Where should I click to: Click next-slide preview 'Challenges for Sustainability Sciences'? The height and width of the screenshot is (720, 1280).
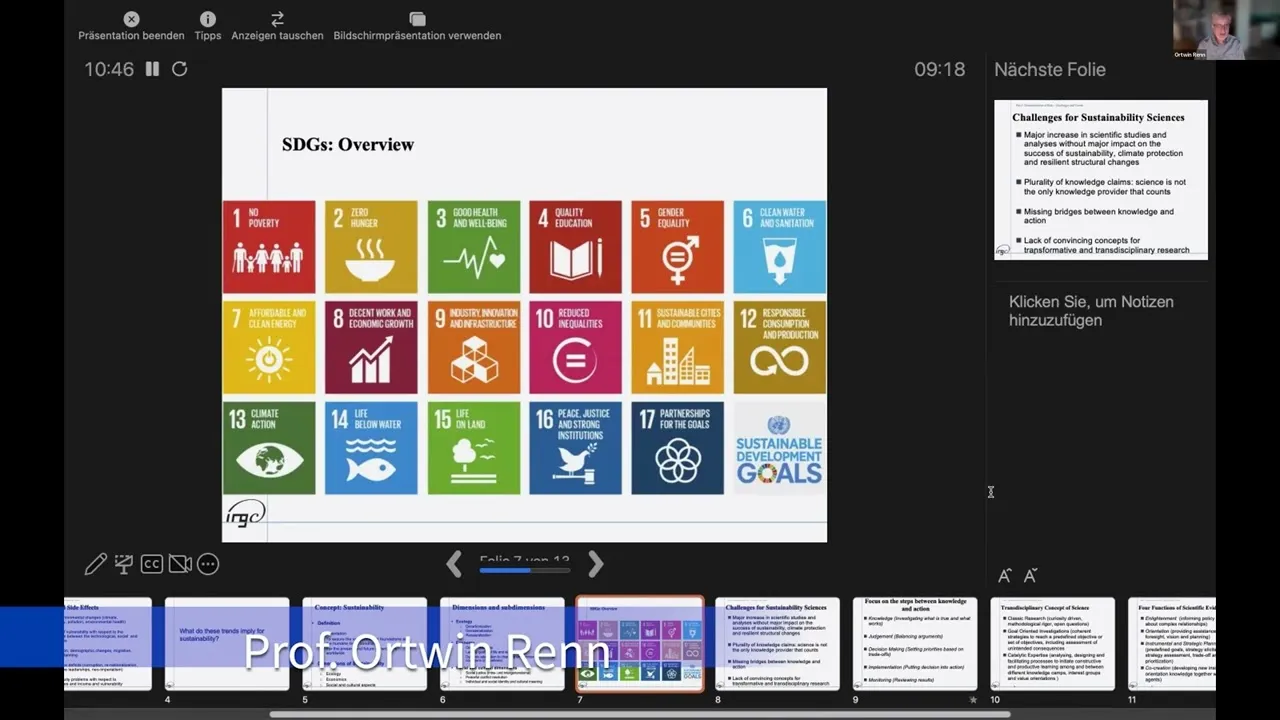1101,180
